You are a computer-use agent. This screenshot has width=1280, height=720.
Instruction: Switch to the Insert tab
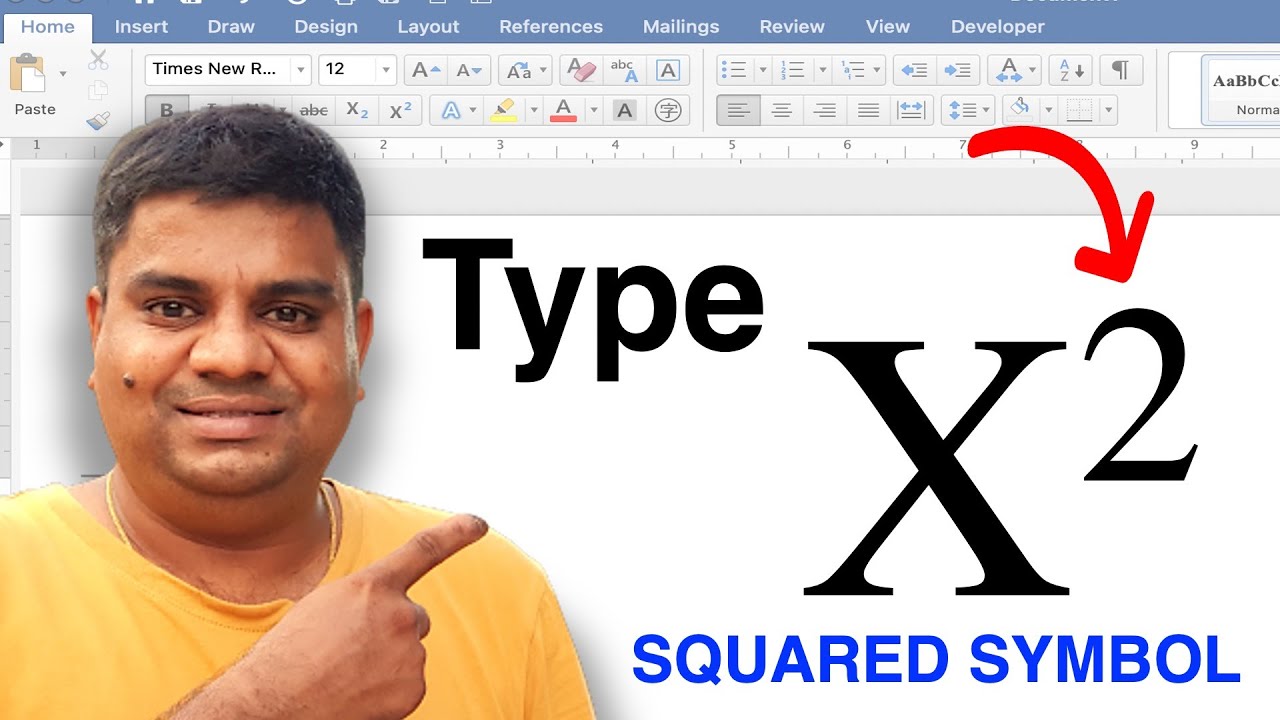coord(141,27)
